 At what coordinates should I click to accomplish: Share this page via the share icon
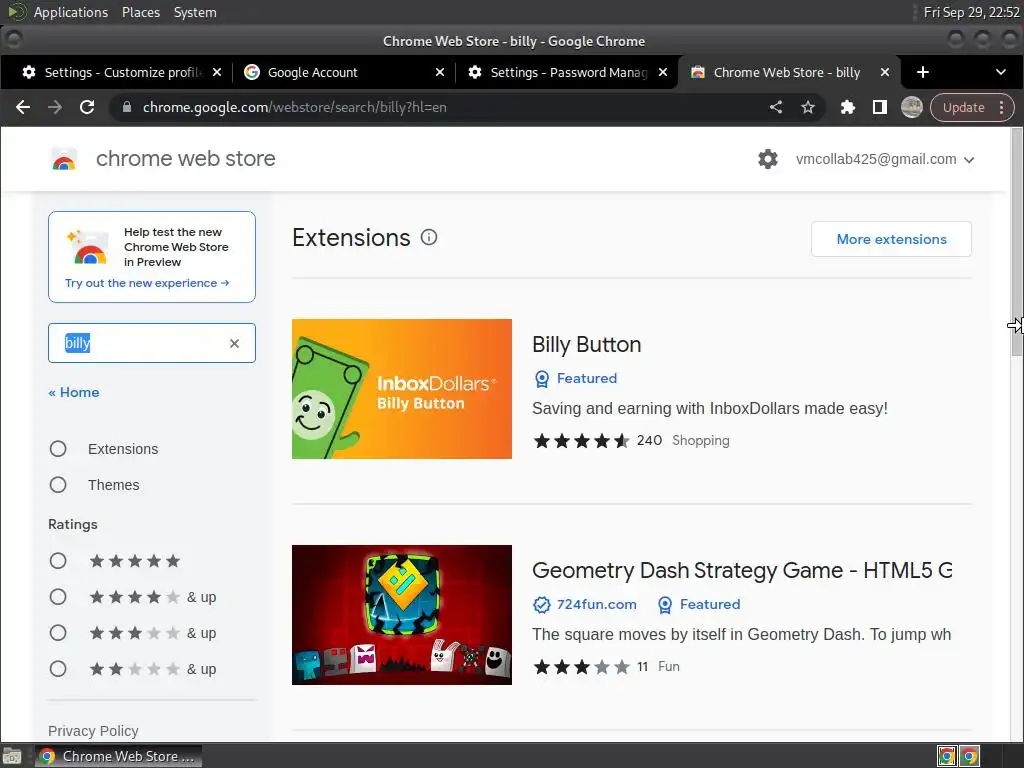[x=776, y=107]
